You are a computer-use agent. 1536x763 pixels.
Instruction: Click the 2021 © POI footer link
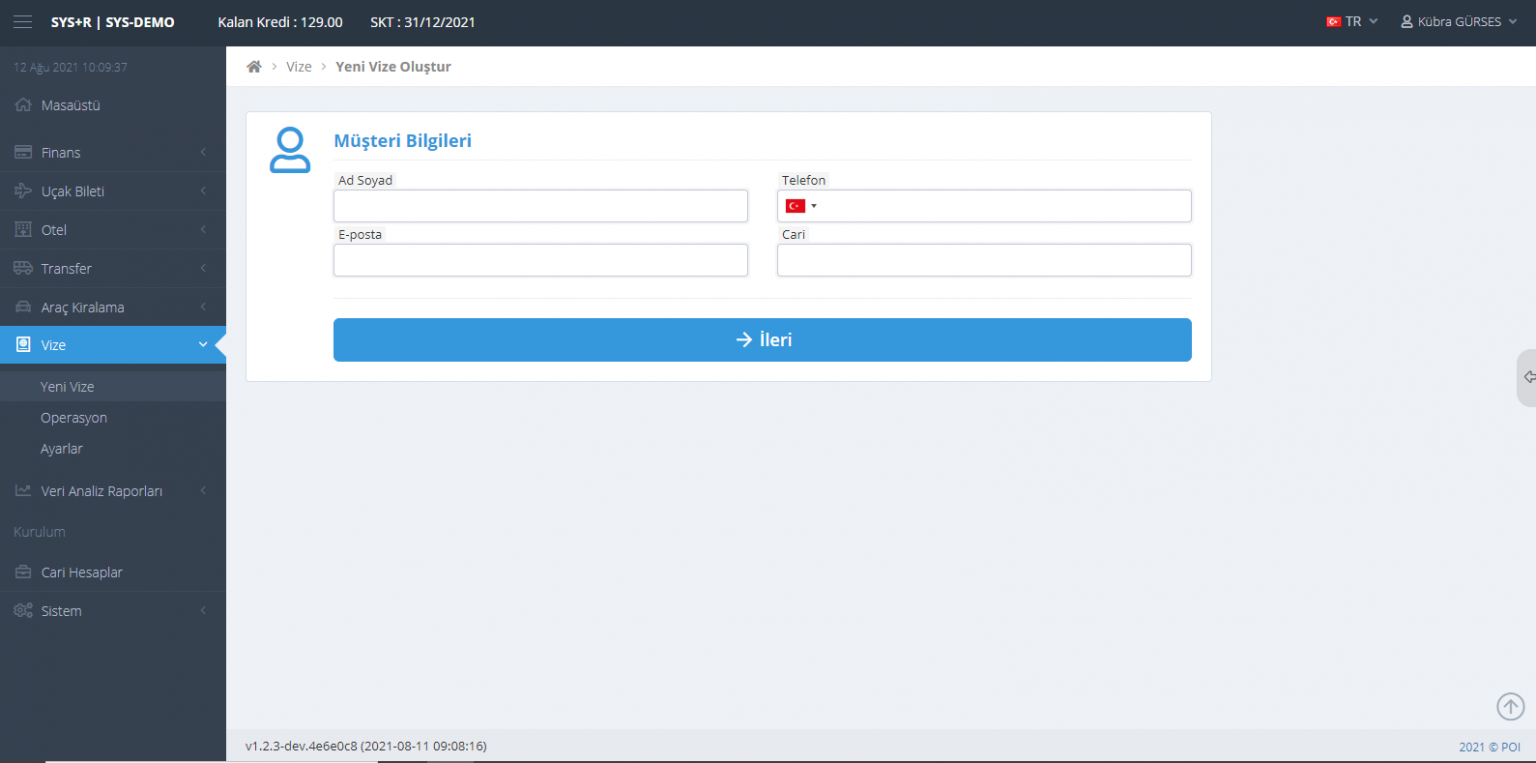point(1489,747)
